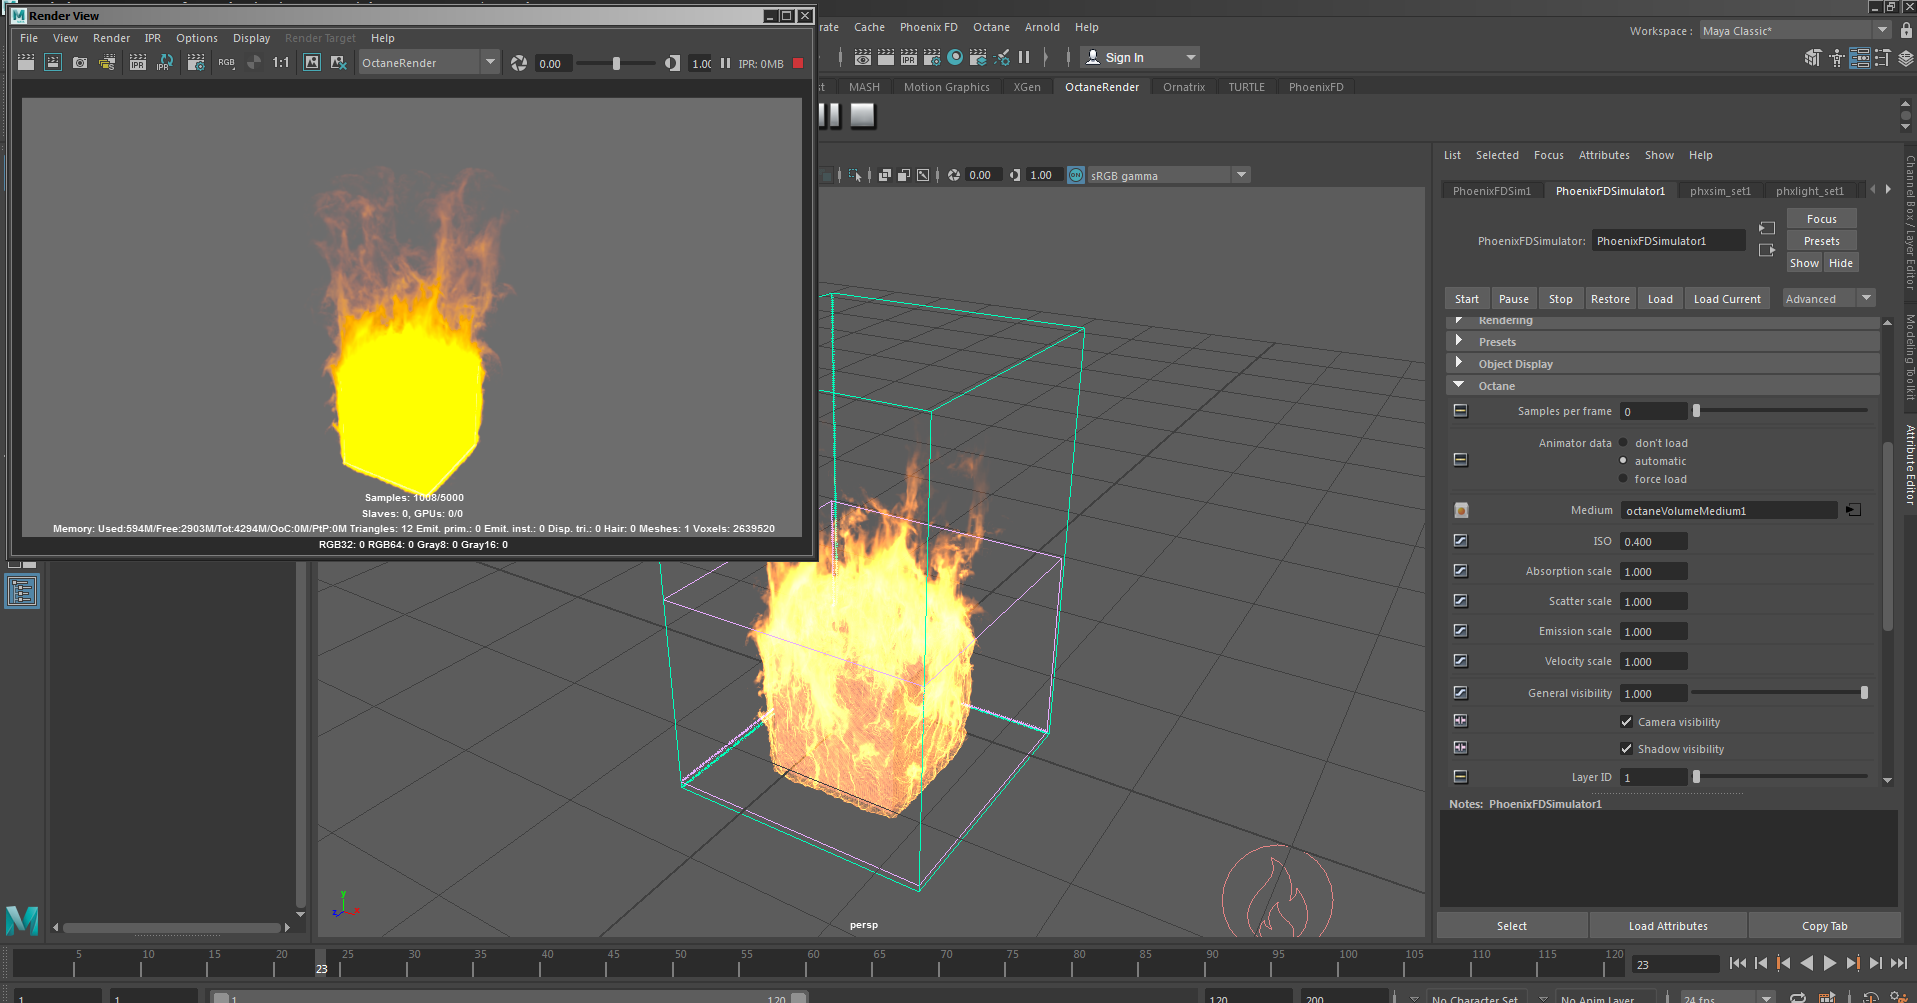Click the Copy Tab button
1917x1003 pixels.
click(x=1824, y=926)
